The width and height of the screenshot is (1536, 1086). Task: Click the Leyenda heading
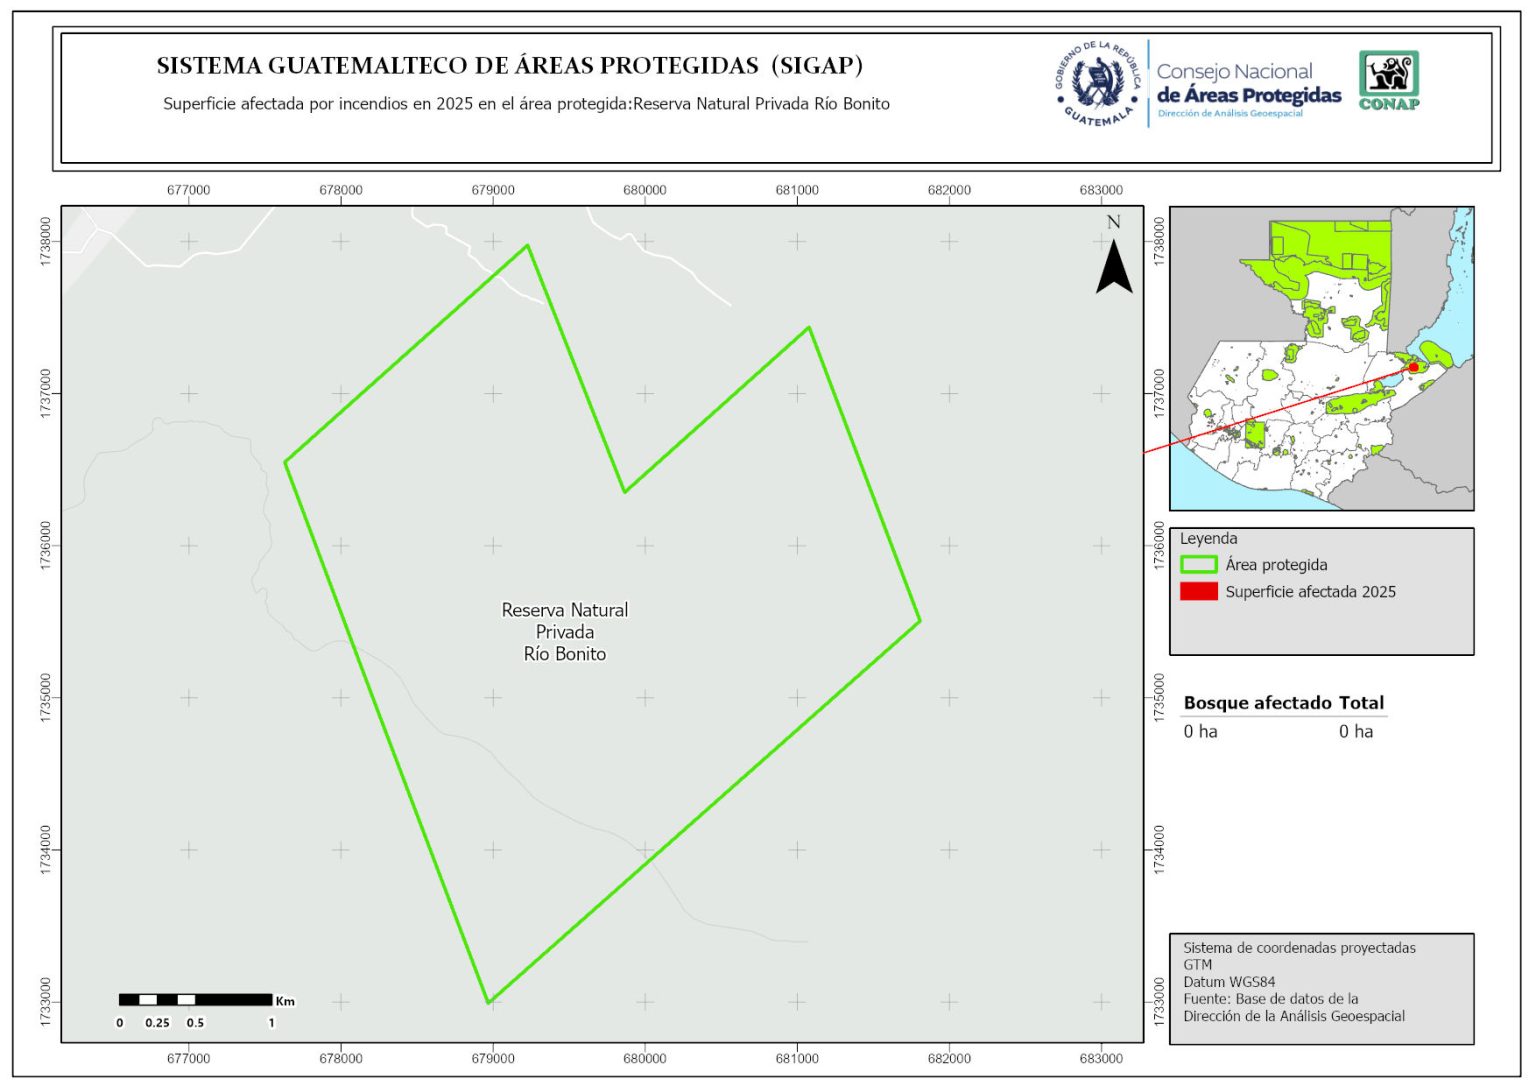[x=1208, y=539]
